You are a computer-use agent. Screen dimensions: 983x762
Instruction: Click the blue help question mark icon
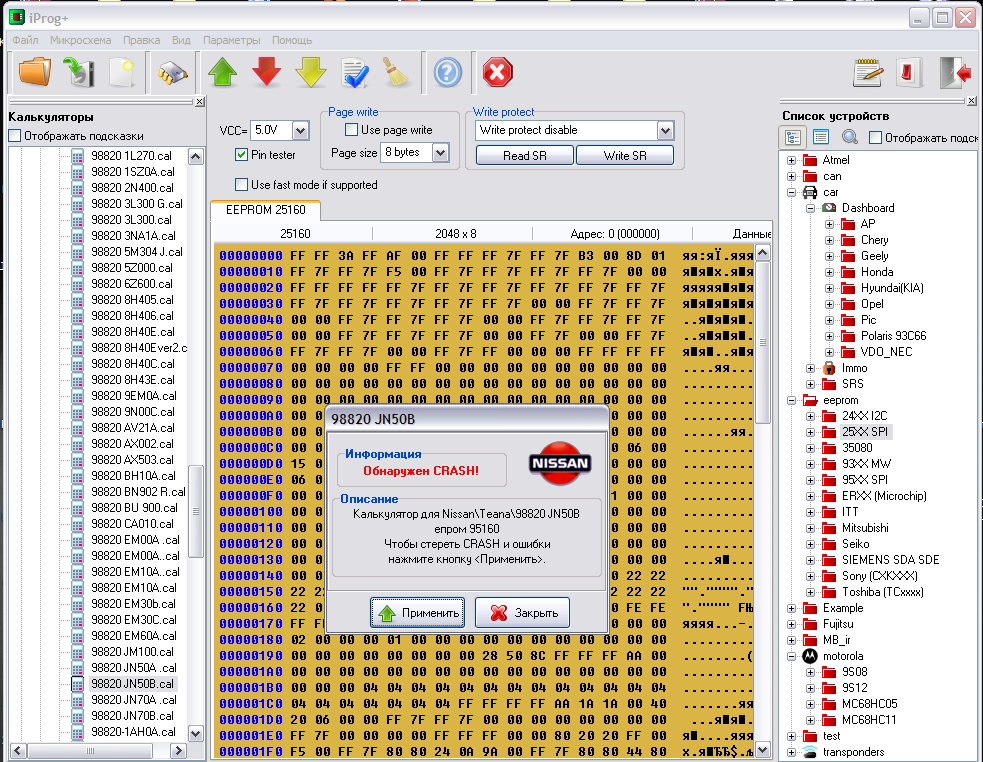pos(448,72)
